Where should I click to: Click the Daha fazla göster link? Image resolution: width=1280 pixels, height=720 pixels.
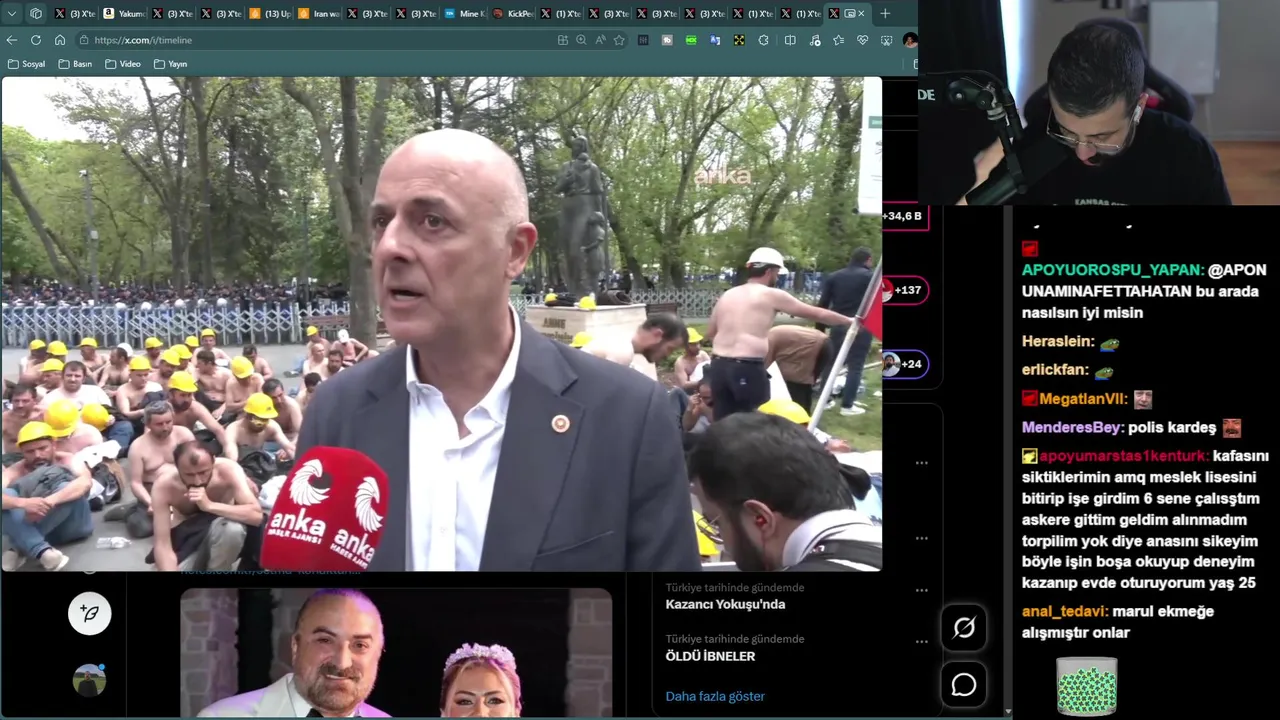(x=715, y=696)
